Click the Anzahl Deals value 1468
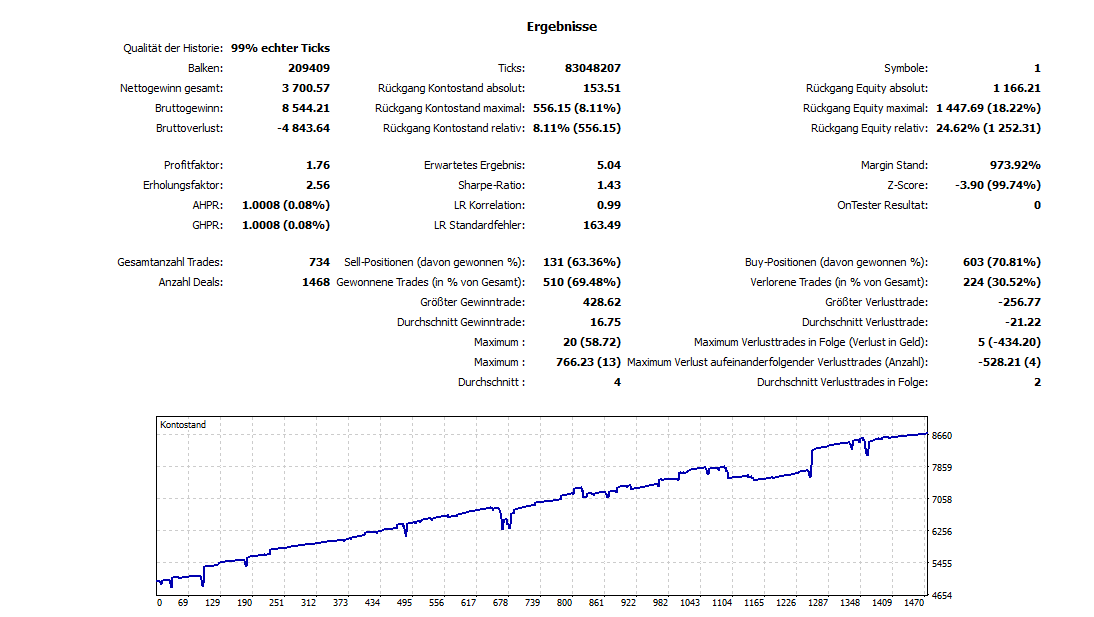The width and height of the screenshot is (1094, 617). 316,282
